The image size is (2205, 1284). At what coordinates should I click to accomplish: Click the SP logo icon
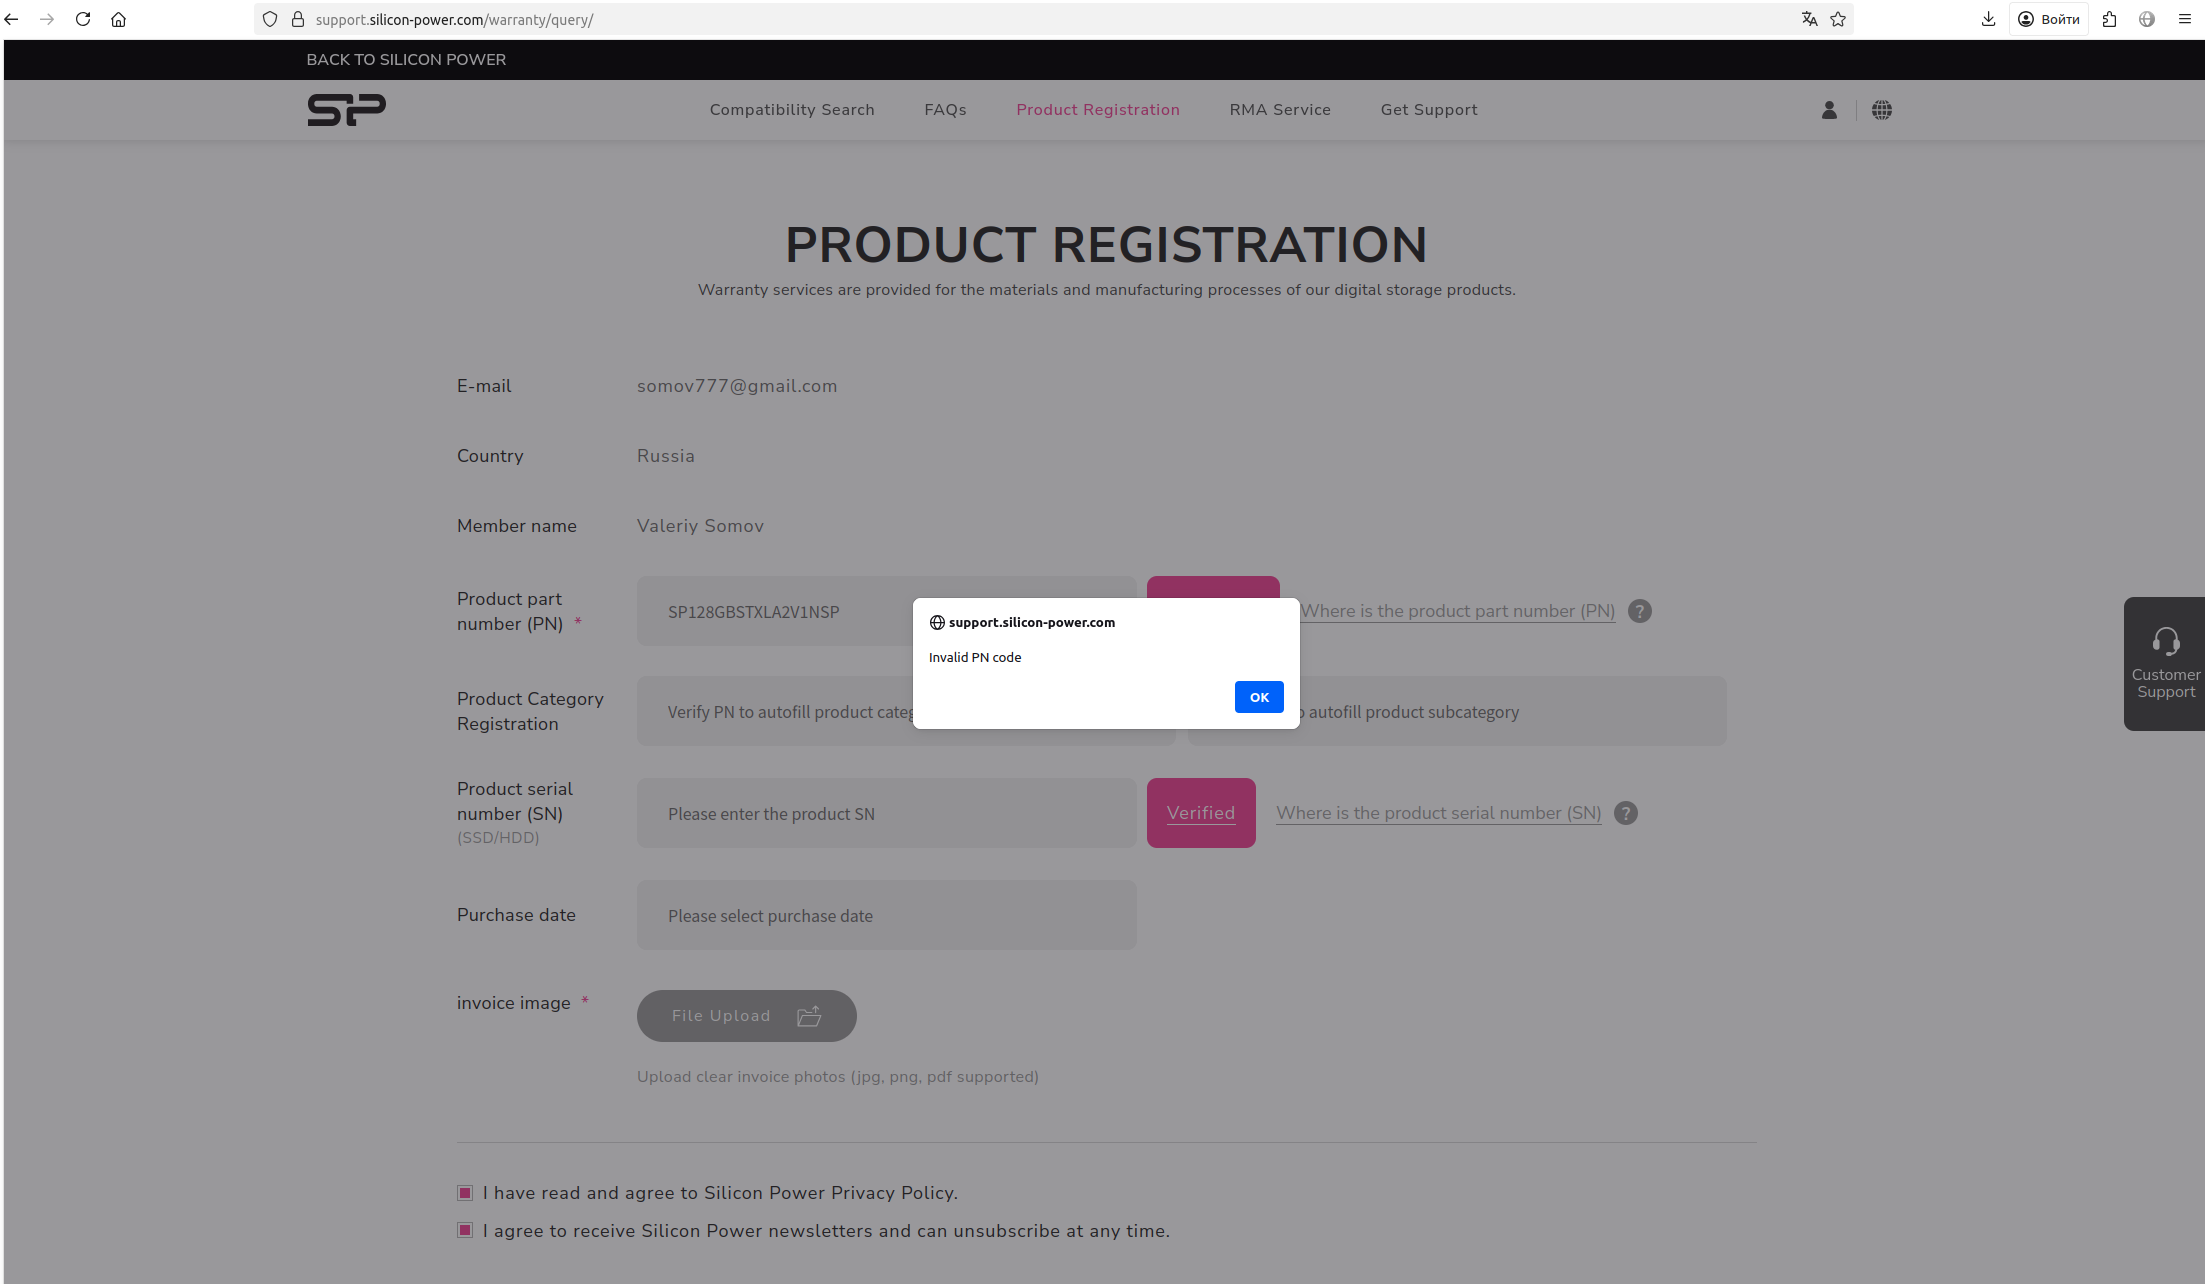[x=346, y=110]
